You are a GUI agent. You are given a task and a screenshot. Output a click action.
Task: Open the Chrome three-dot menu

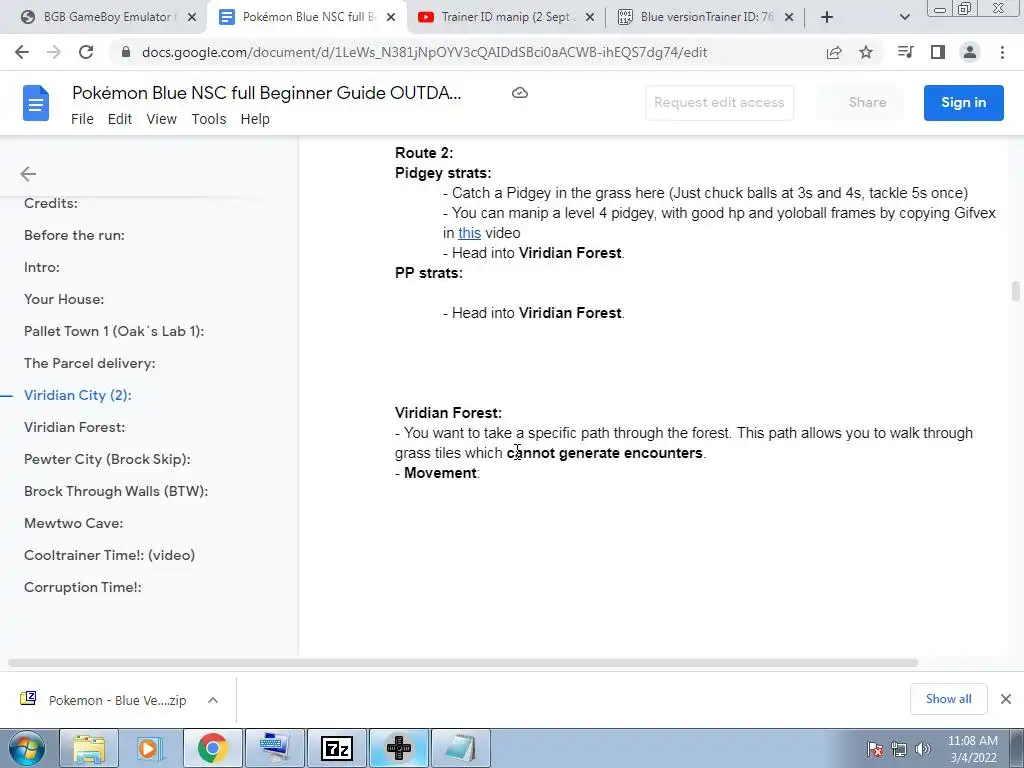[x=1002, y=52]
